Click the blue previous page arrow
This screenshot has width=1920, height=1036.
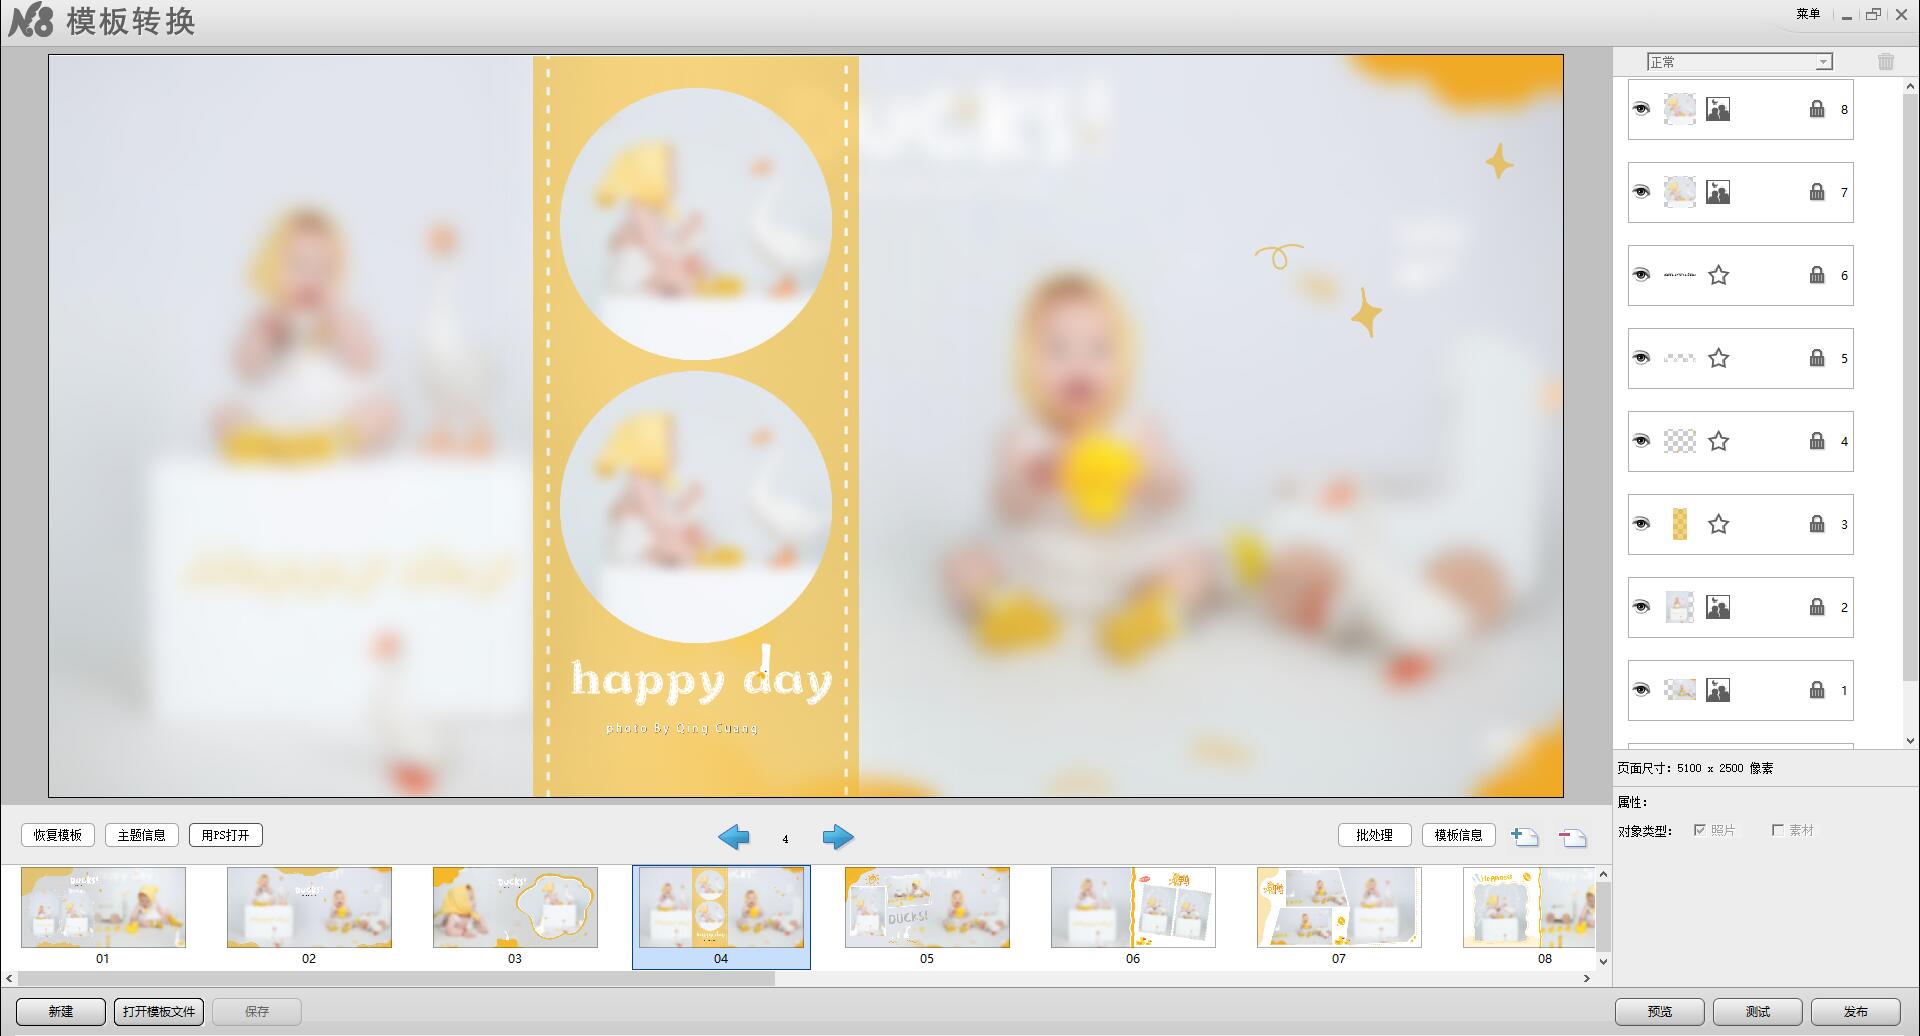[x=734, y=837]
